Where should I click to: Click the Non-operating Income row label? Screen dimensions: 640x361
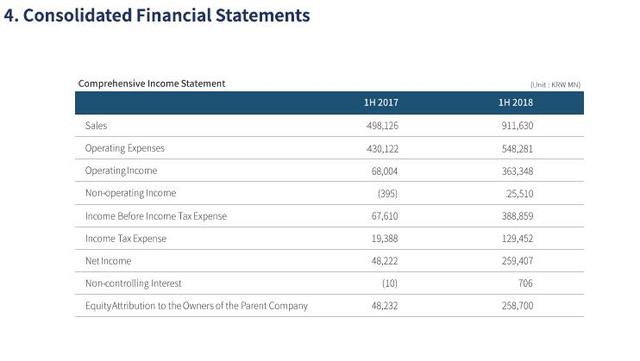130,193
